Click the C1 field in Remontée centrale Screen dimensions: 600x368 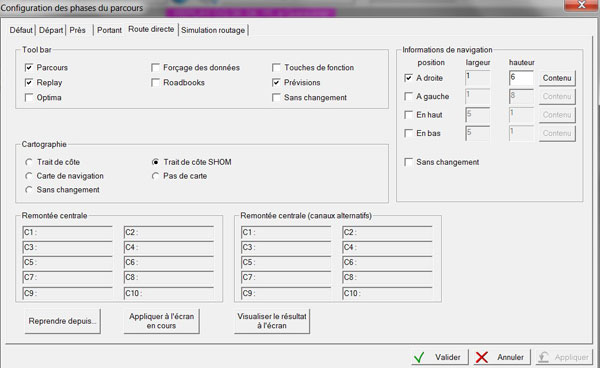[67, 232]
